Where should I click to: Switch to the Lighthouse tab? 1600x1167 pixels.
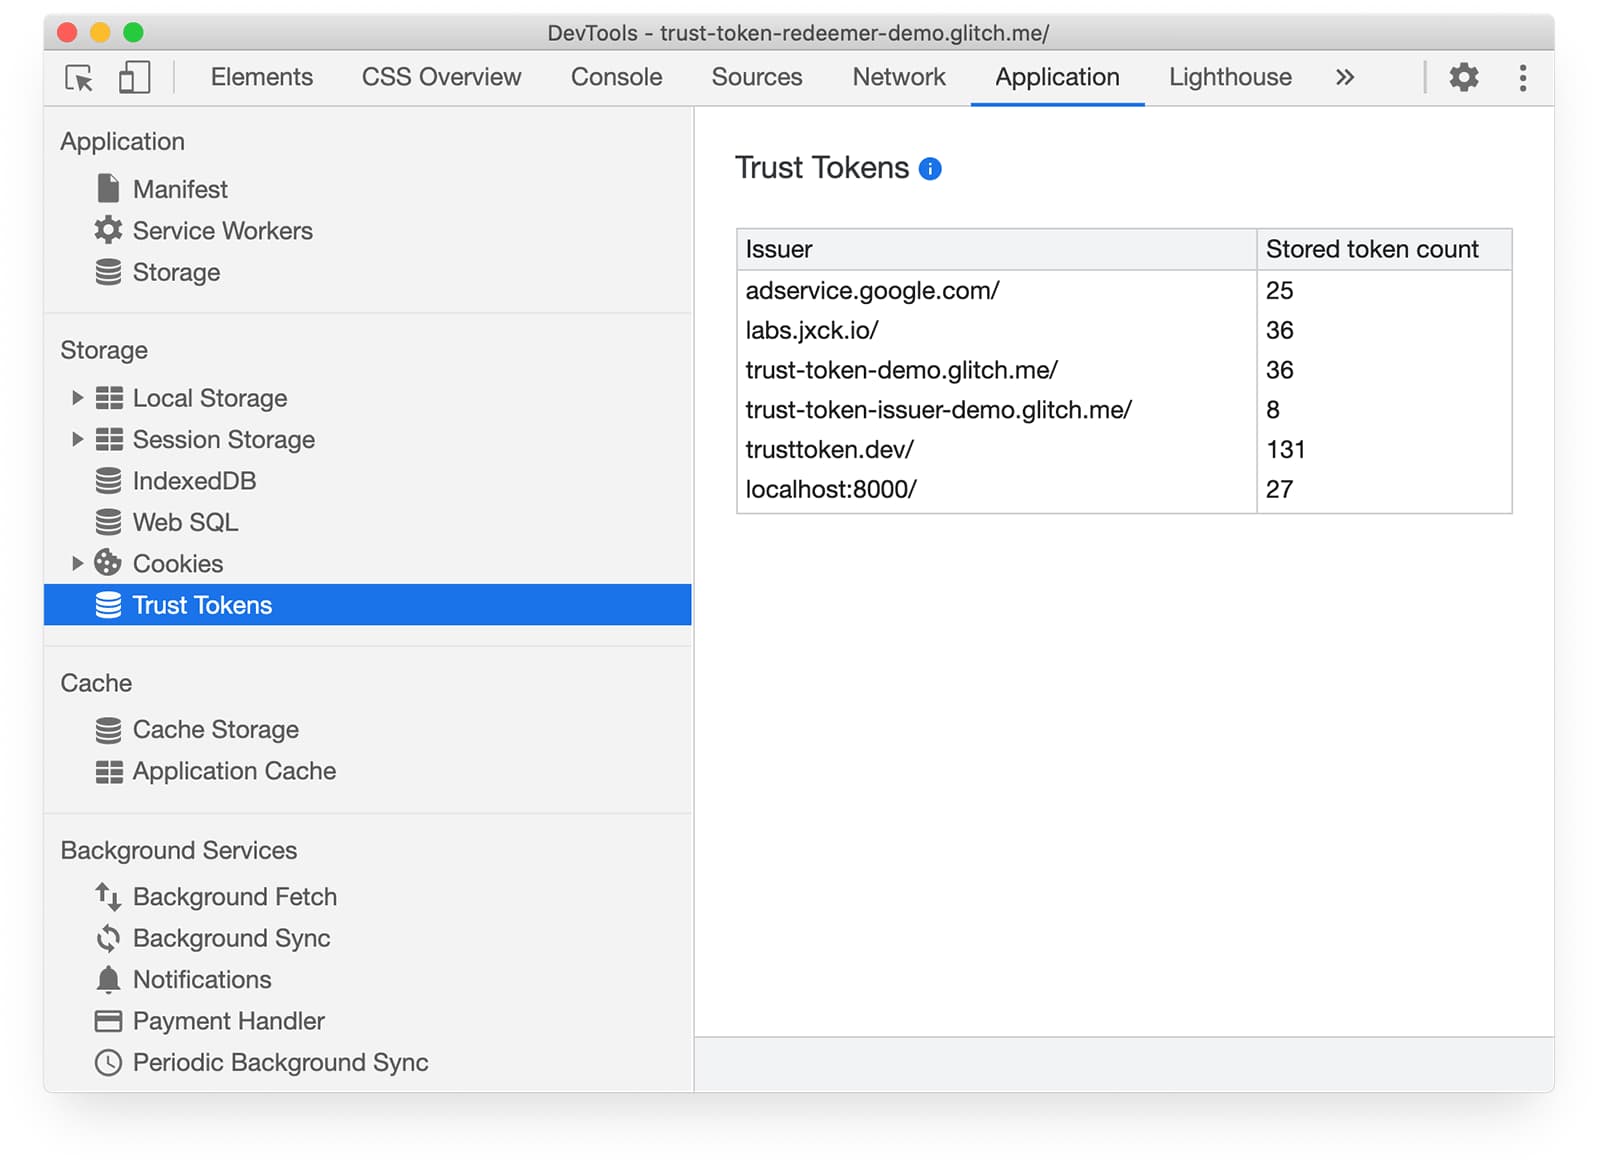[1229, 77]
